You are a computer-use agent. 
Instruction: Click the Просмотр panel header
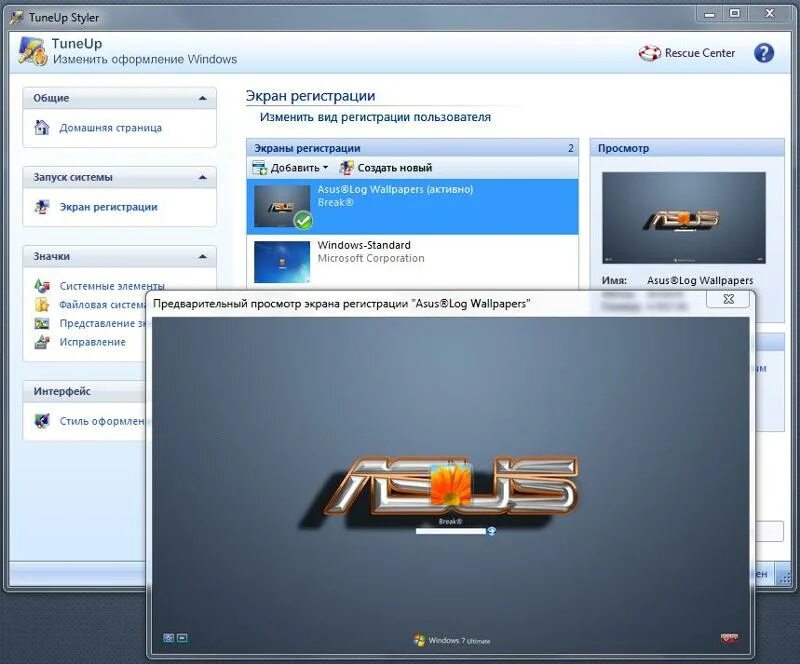click(x=687, y=148)
